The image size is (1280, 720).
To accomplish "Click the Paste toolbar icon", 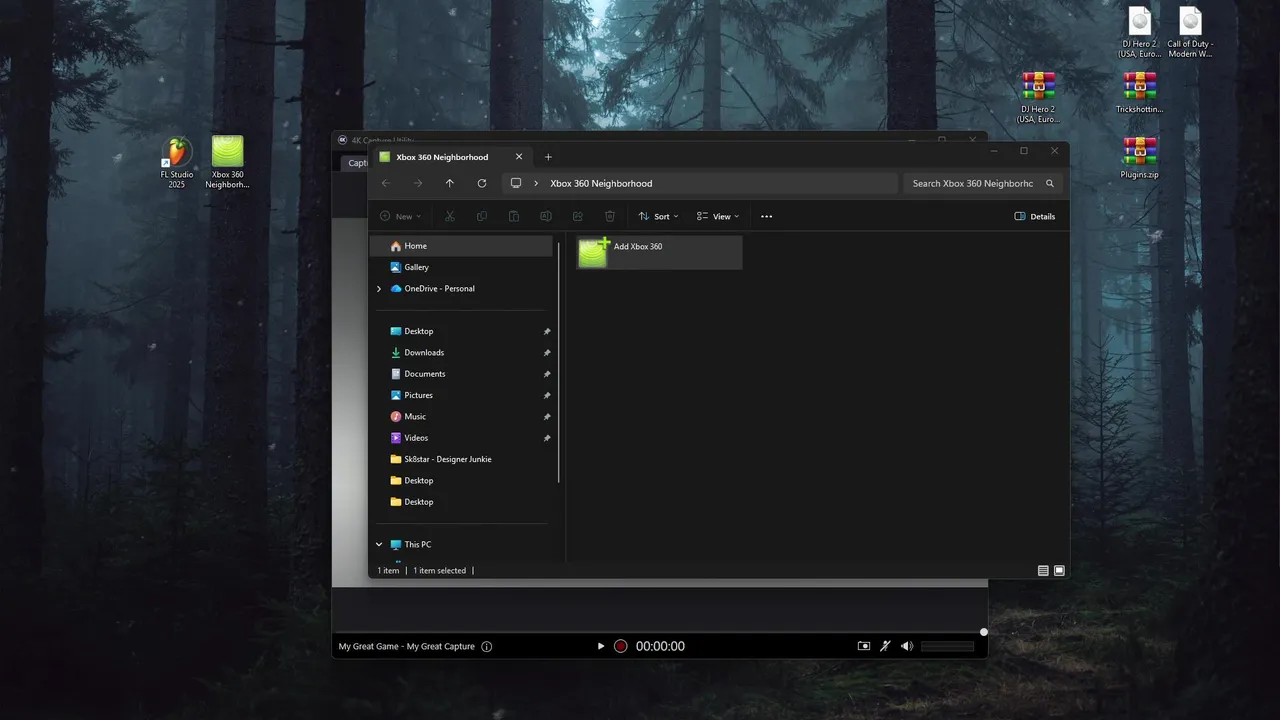I will pyautogui.click(x=514, y=216).
